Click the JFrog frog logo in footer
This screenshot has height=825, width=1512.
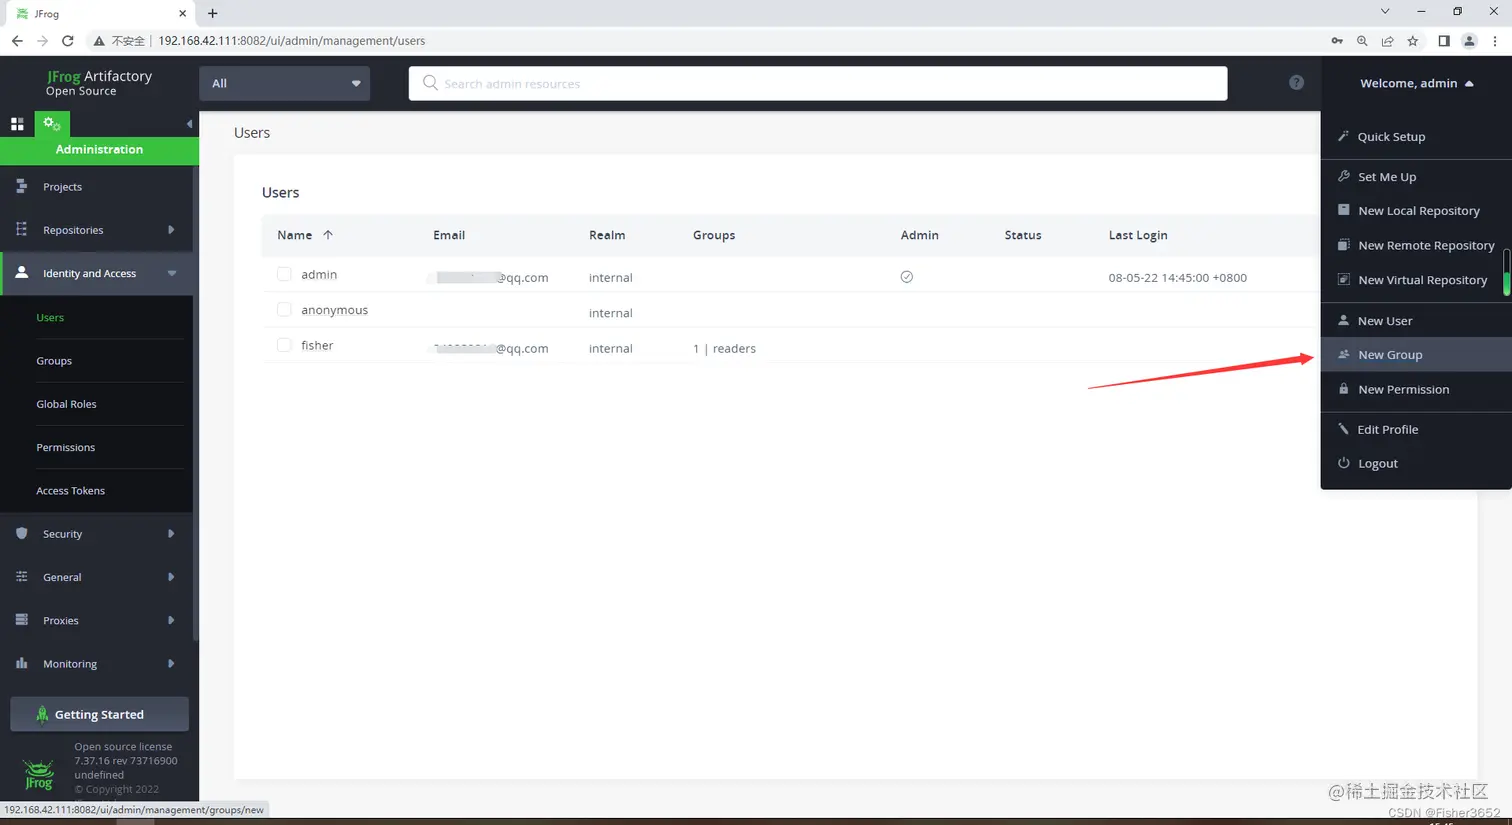[39, 775]
